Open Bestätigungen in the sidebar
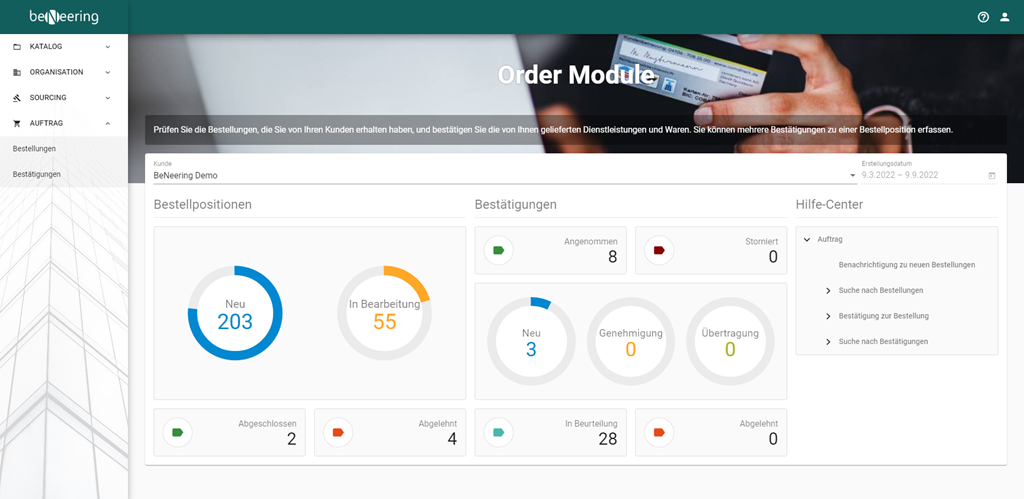Screen dimensions: 1024x499 [37, 174]
